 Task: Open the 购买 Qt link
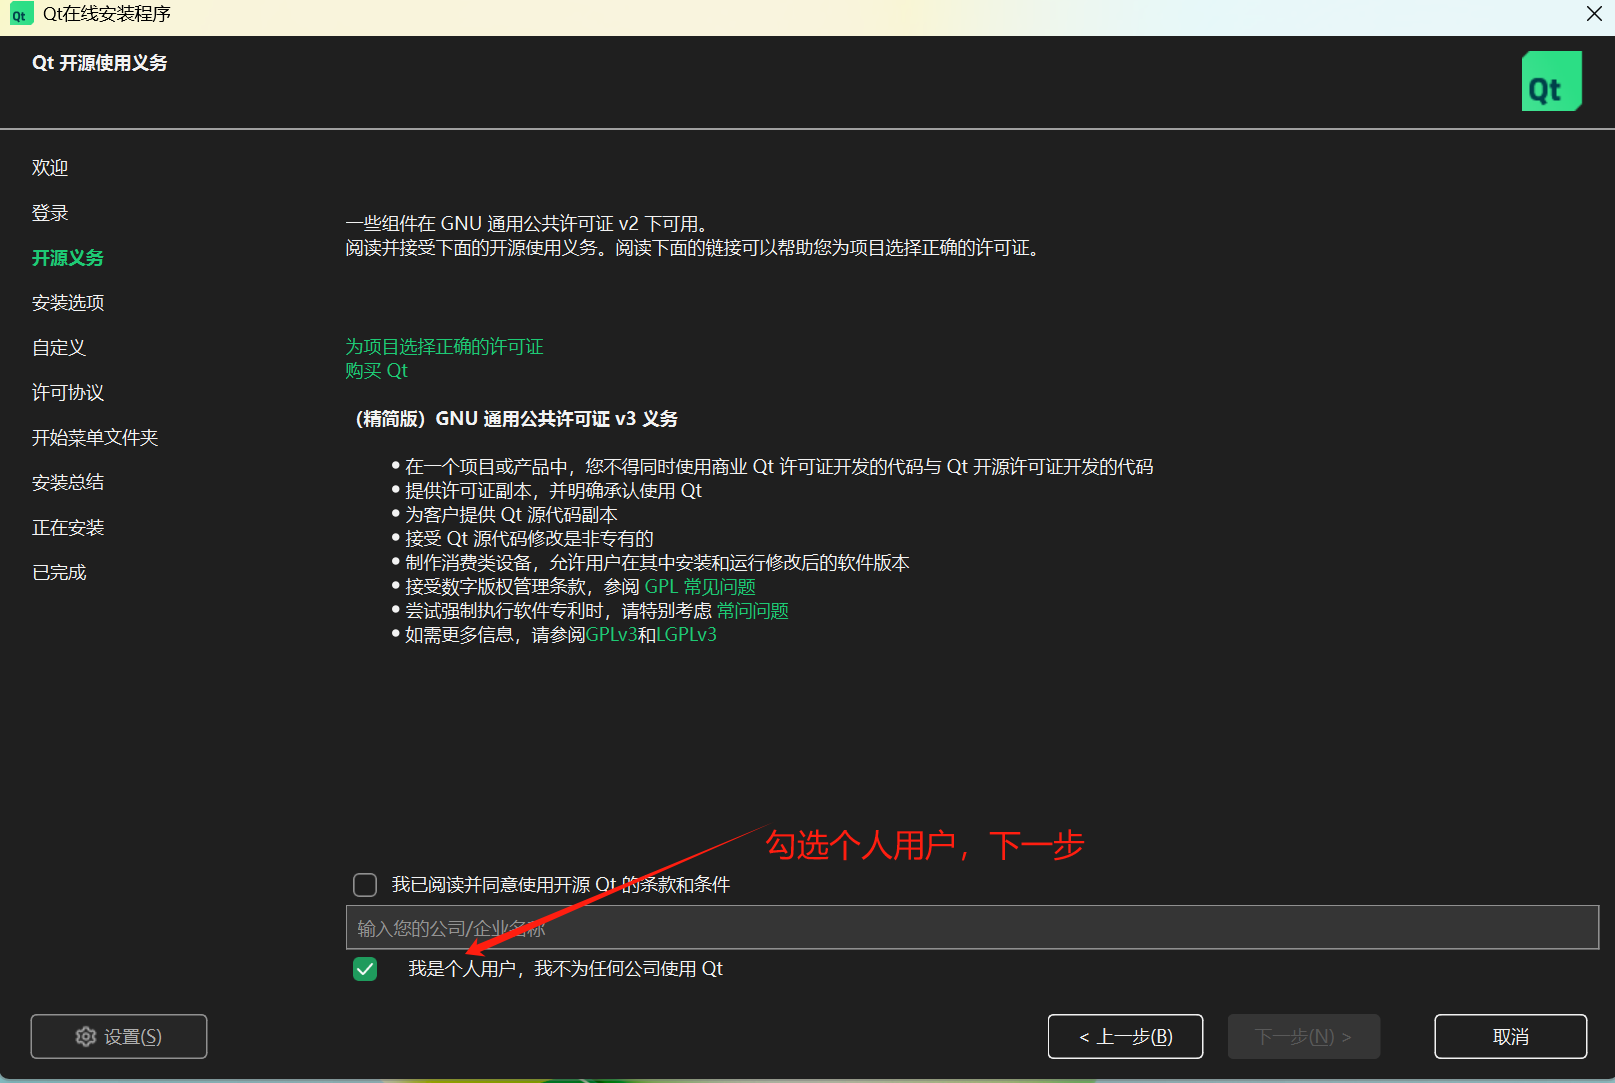pos(376,371)
